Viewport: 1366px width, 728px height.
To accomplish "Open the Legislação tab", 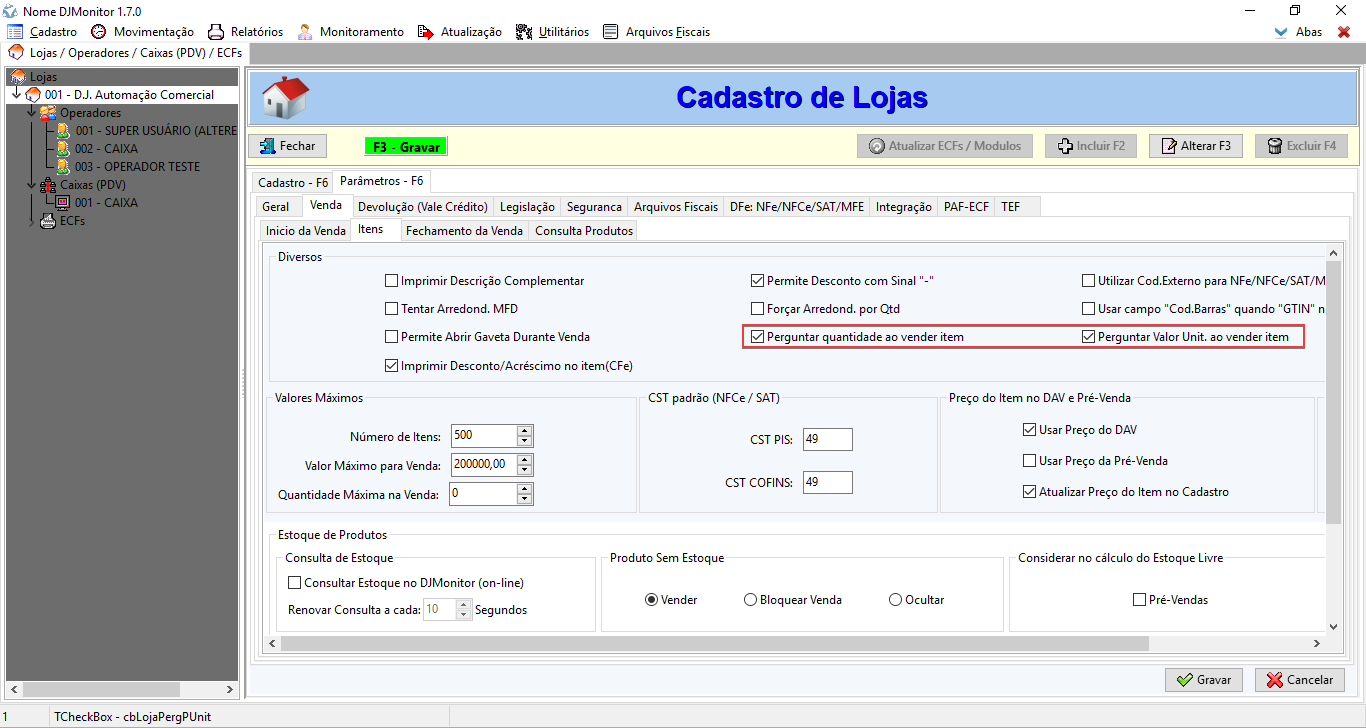I will click(x=527, y=207).
